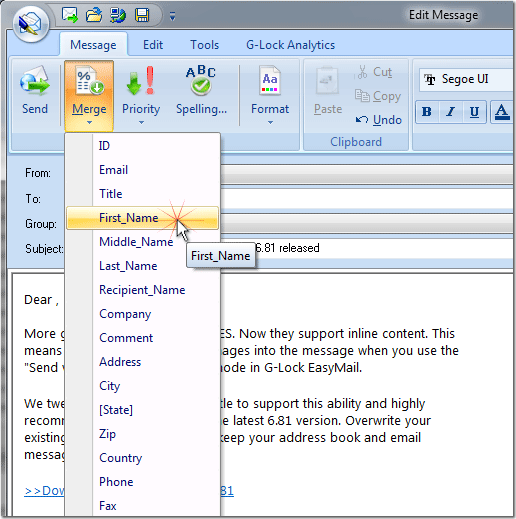Switch to the Edit ribbon tab
This screenshot has width=516, height=519.
pyautogui.click(x=153, y=45)
